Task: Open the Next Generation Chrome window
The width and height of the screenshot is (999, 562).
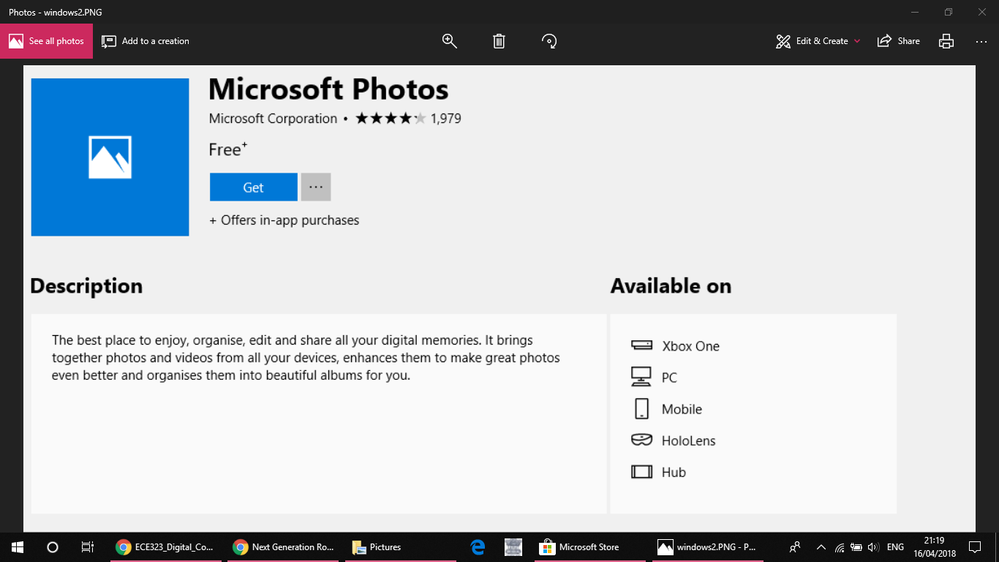Action: tap(283, 547)
